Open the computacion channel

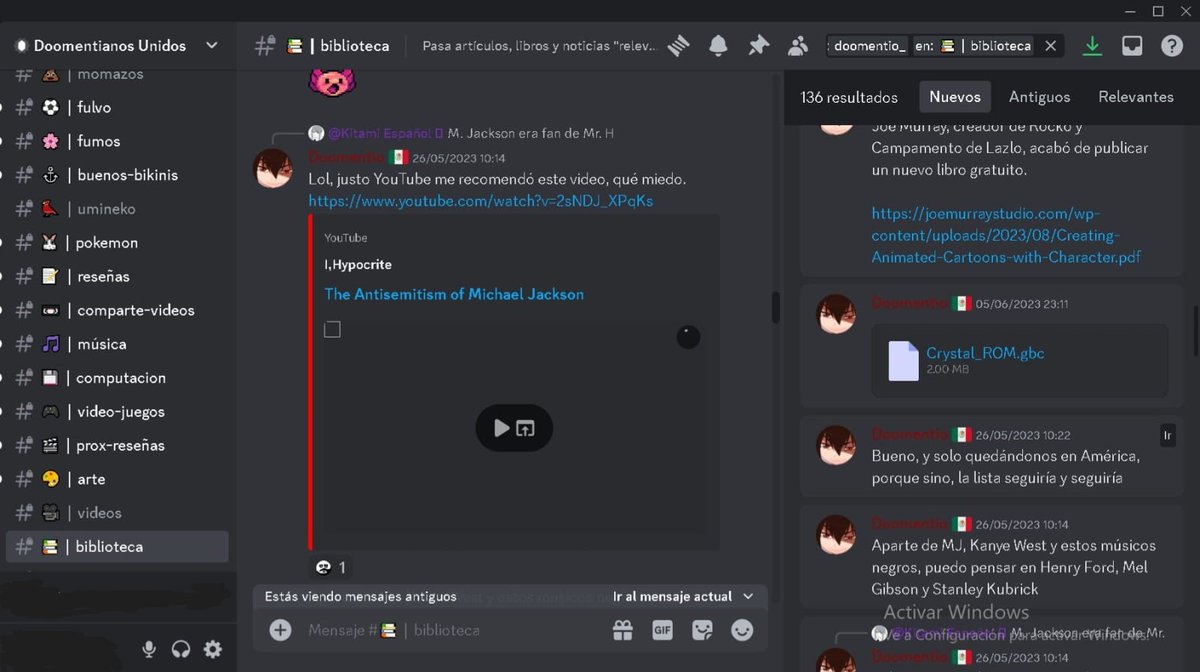115,378
